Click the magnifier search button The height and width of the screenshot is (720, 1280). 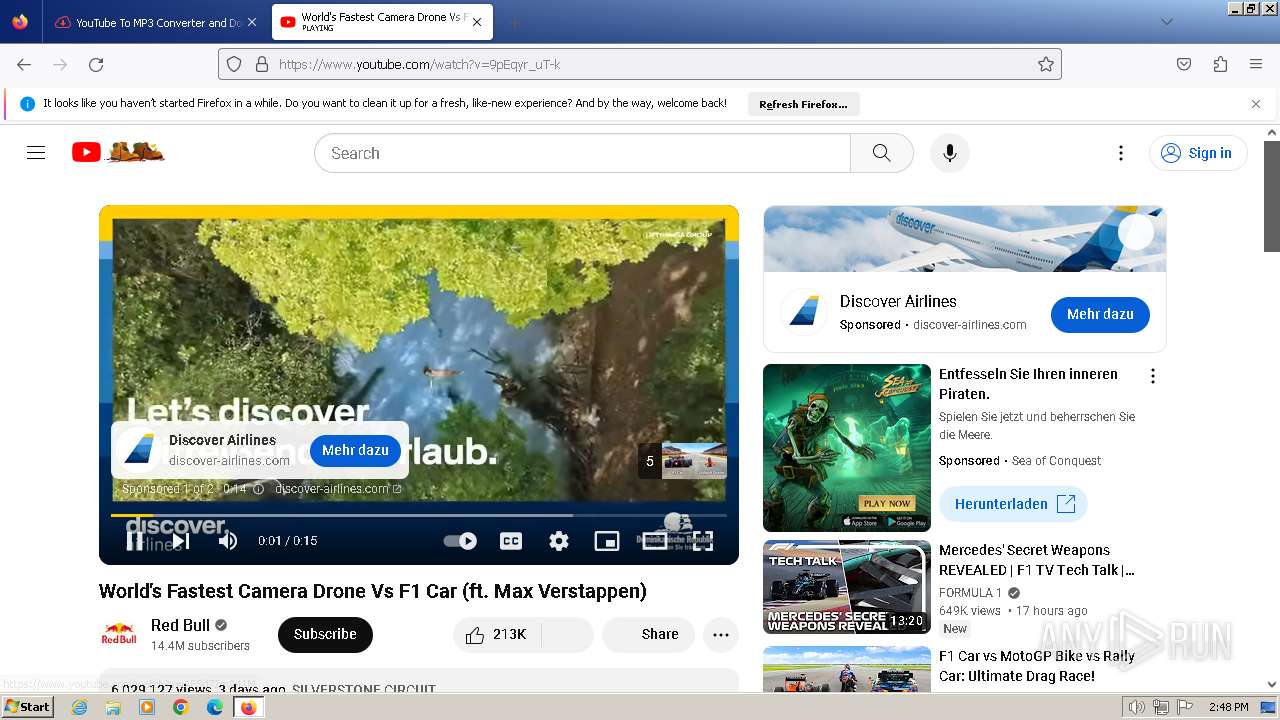click(881, 153)
